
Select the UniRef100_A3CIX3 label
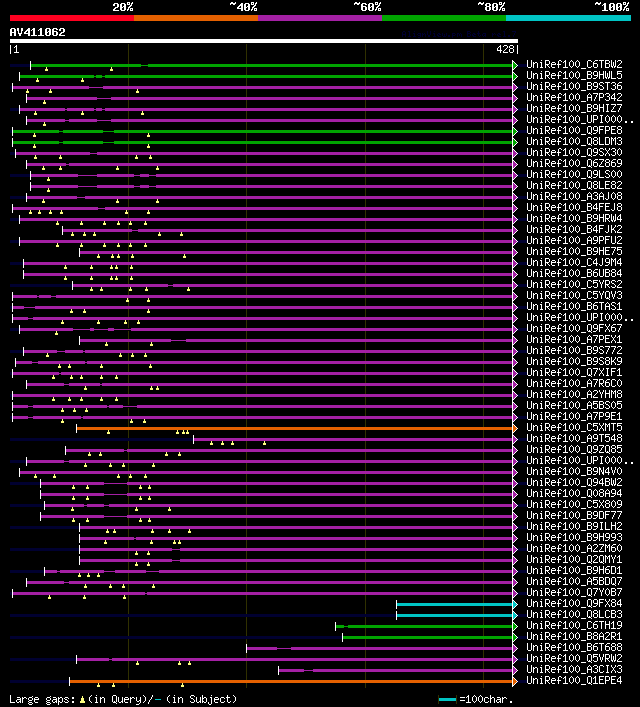574,670
